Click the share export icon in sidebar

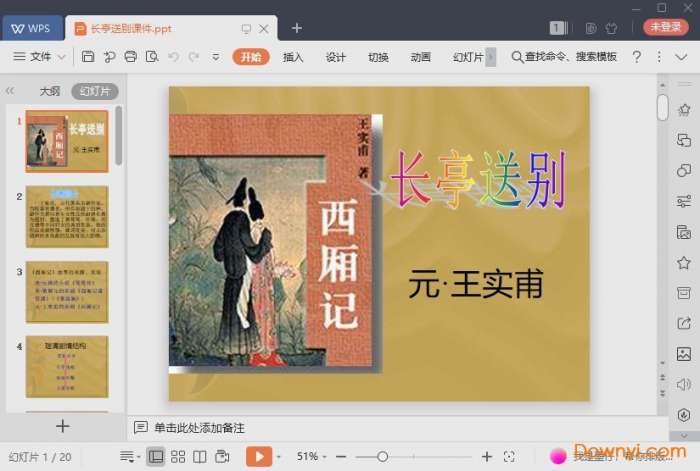point(683,323)
